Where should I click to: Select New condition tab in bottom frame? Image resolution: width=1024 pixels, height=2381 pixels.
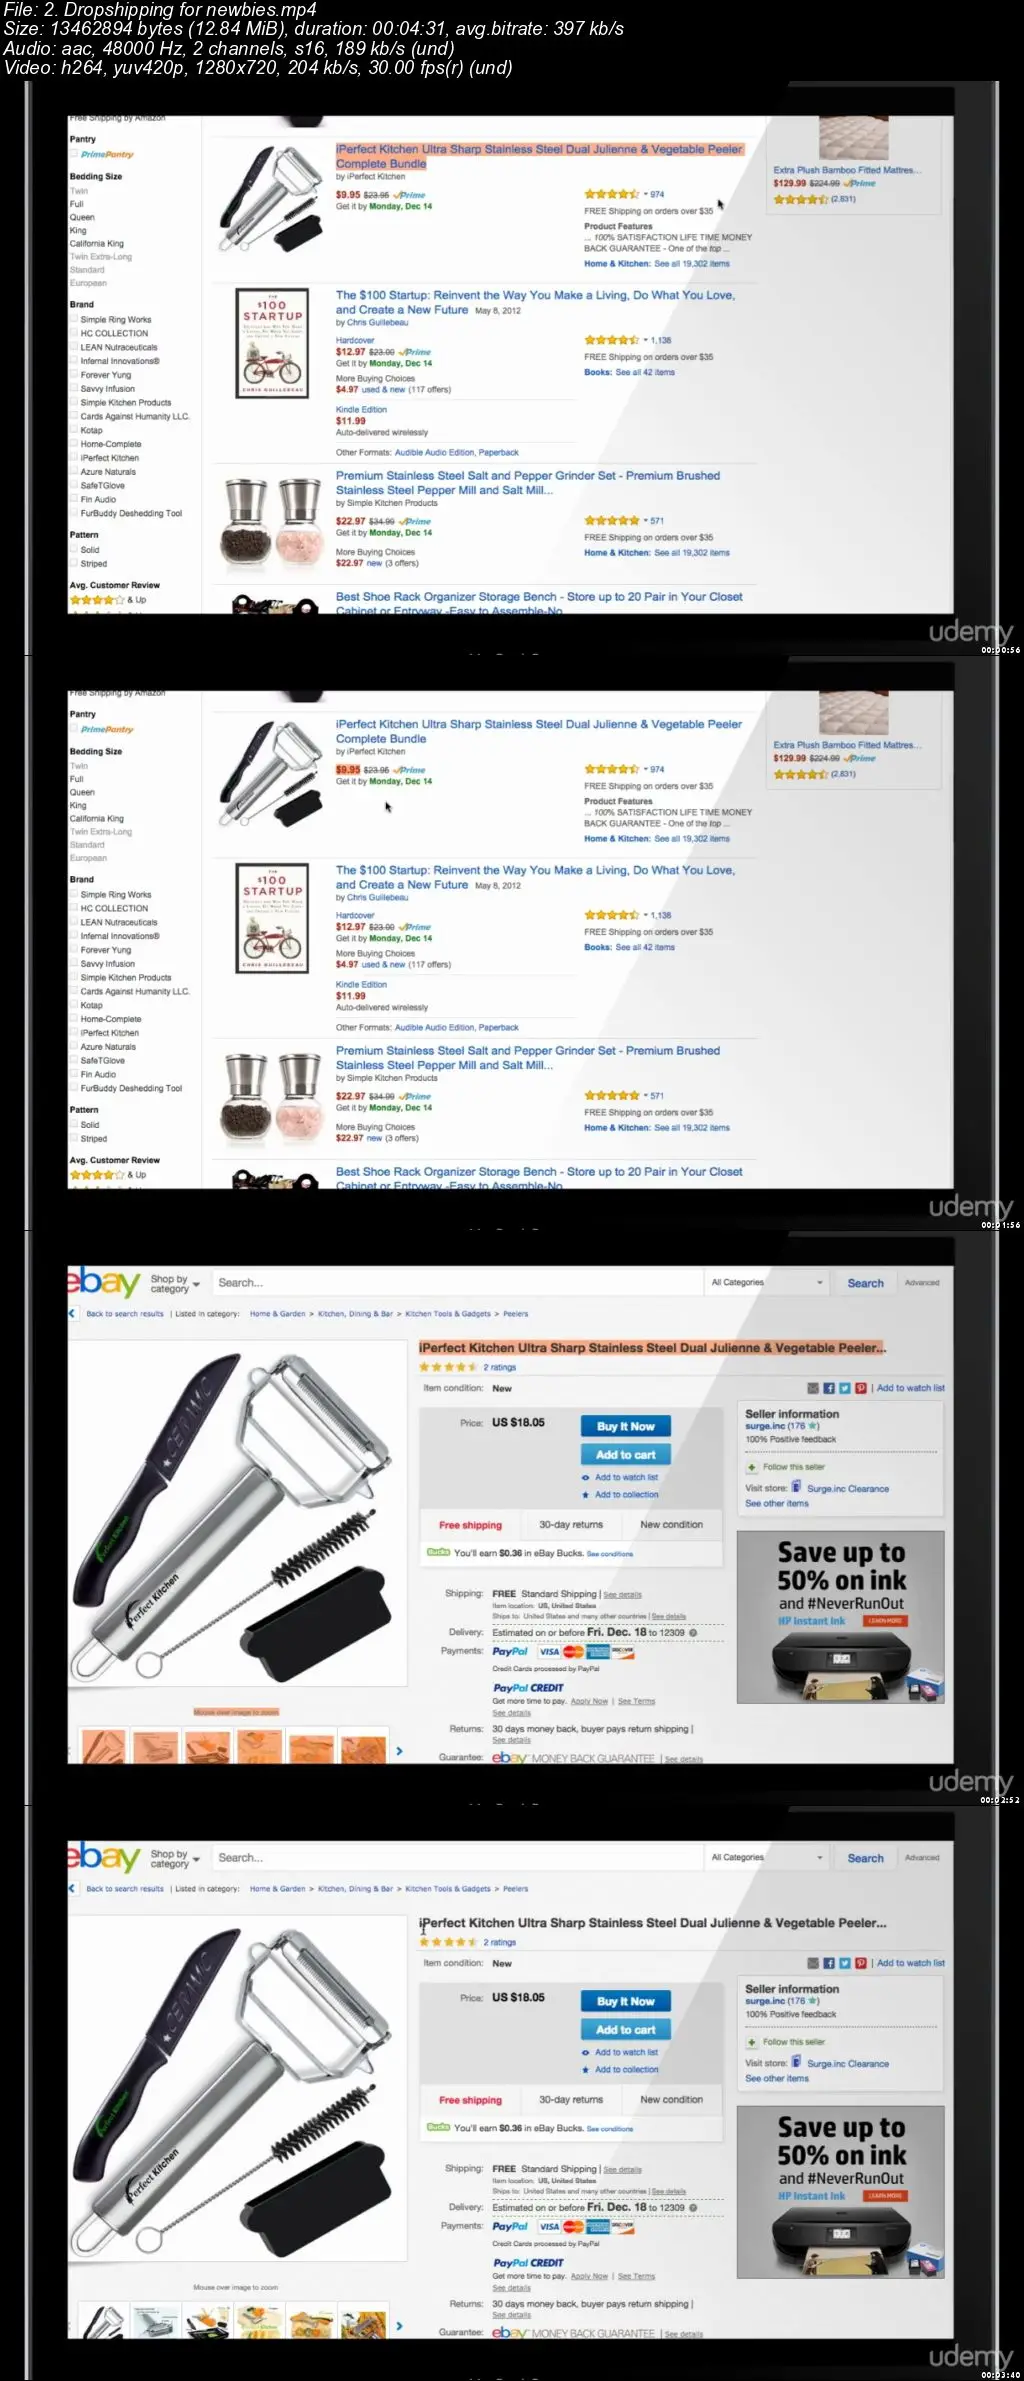coord(671,2100)
